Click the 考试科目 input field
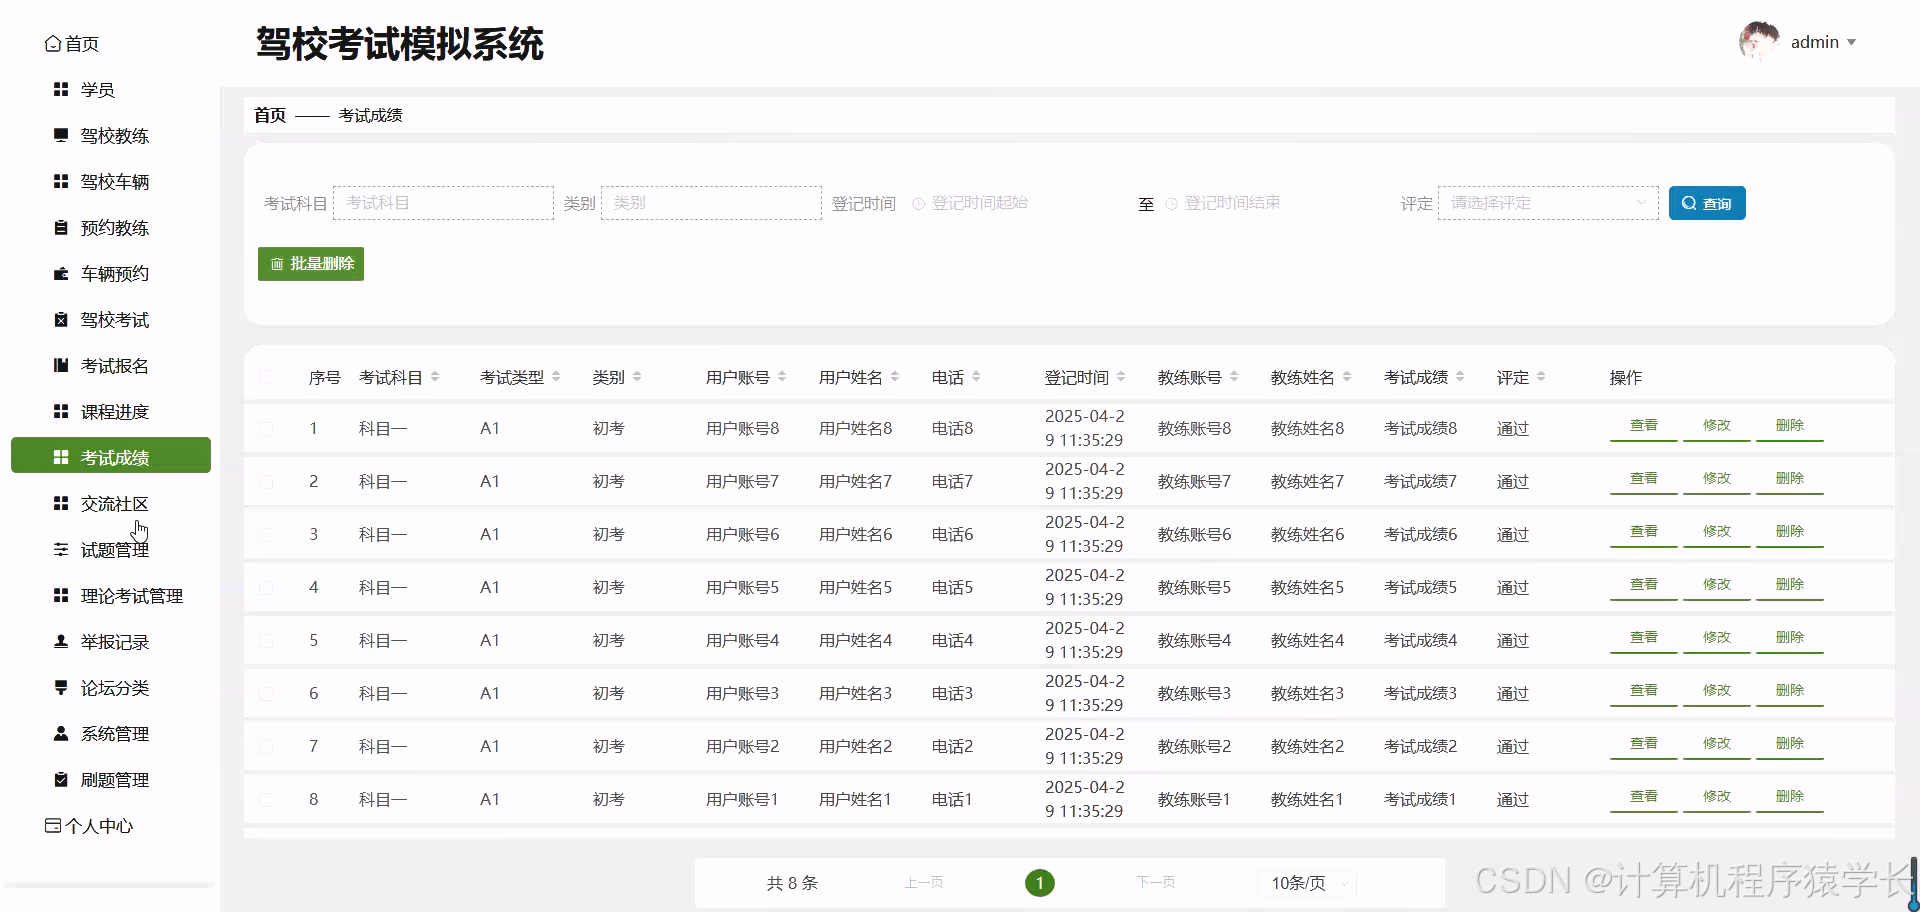Viewport: 1920px width, 912px height. [x=443, y=202]
